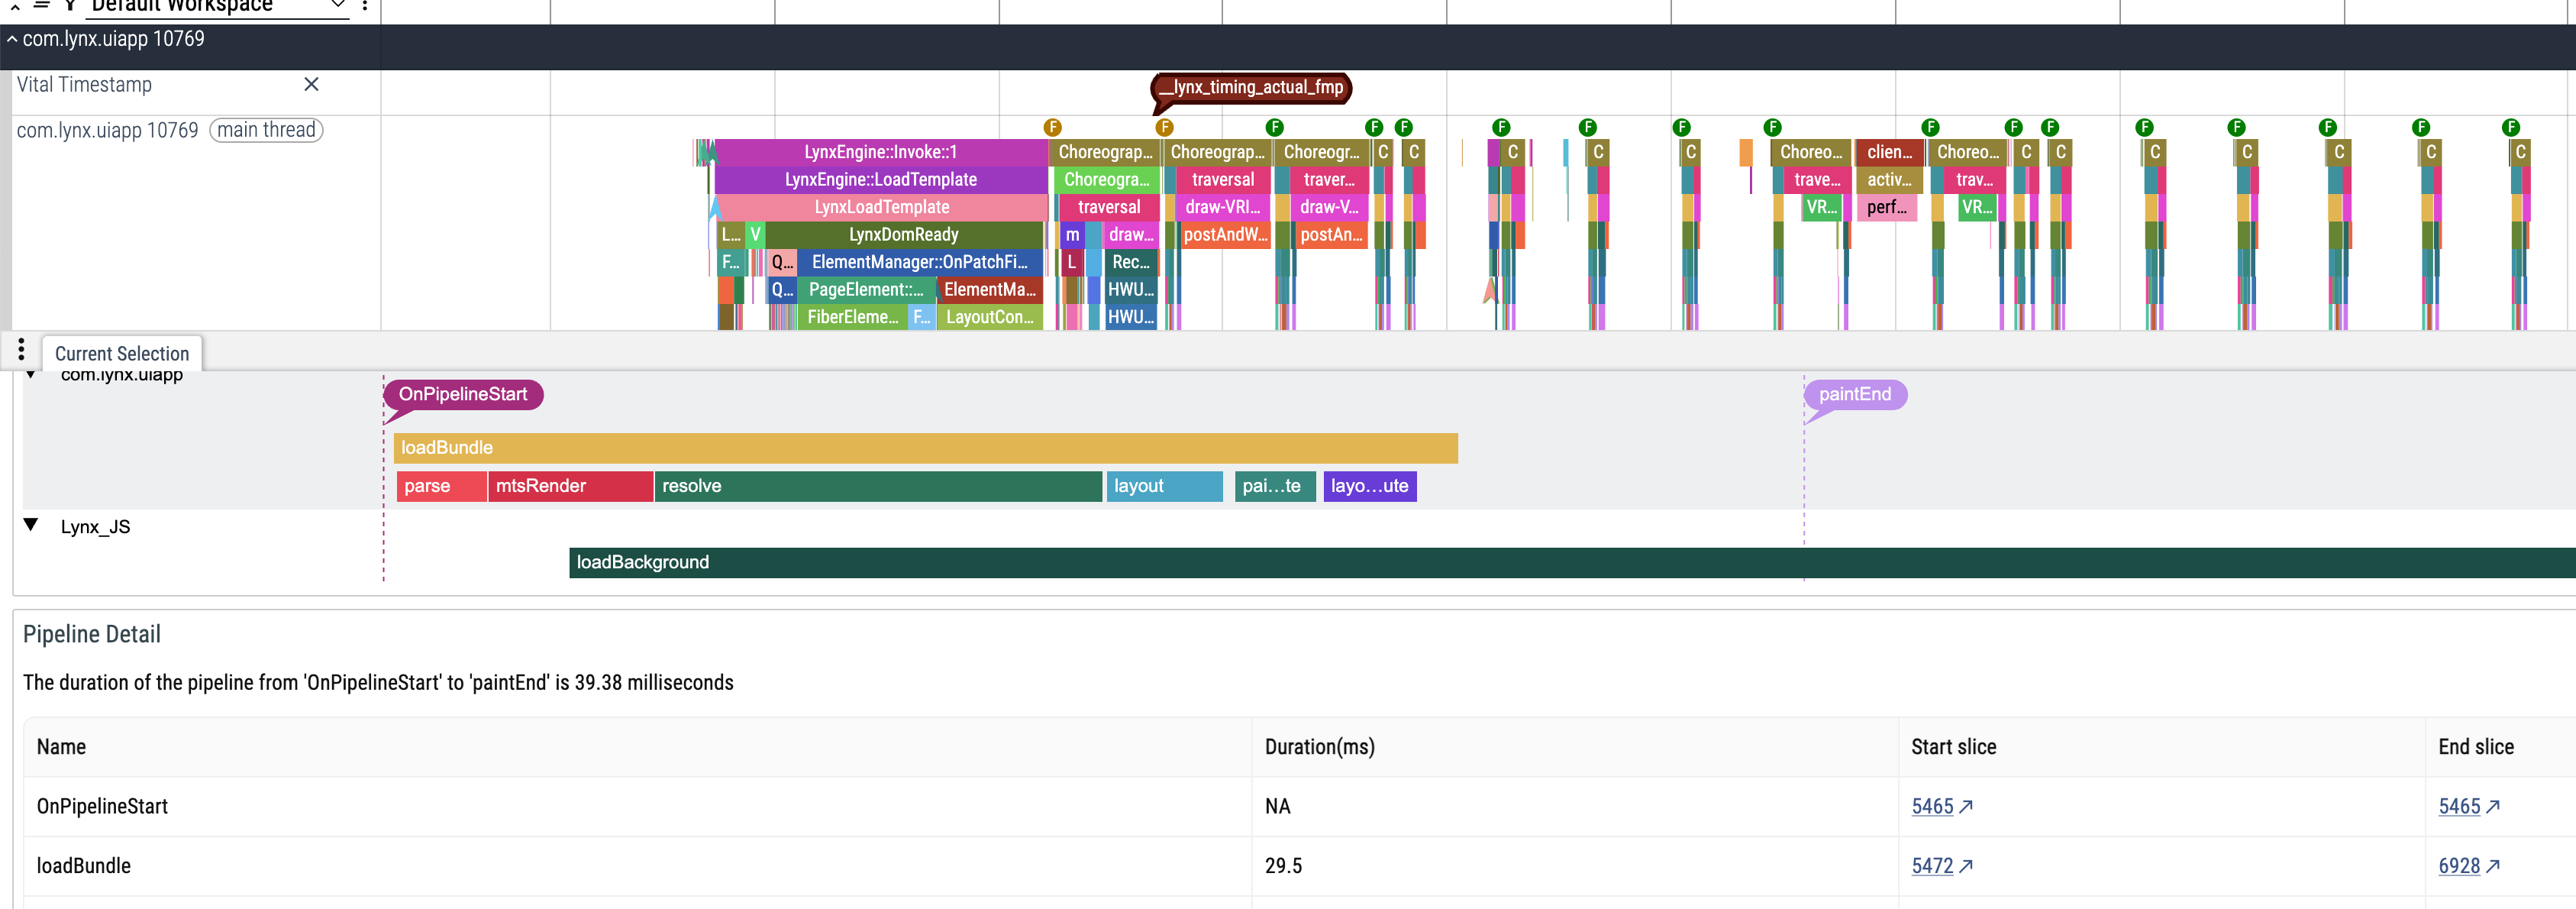Click the first orange F frame marker
Screen dimensions: 2576x909
(x=1052, y=127)
